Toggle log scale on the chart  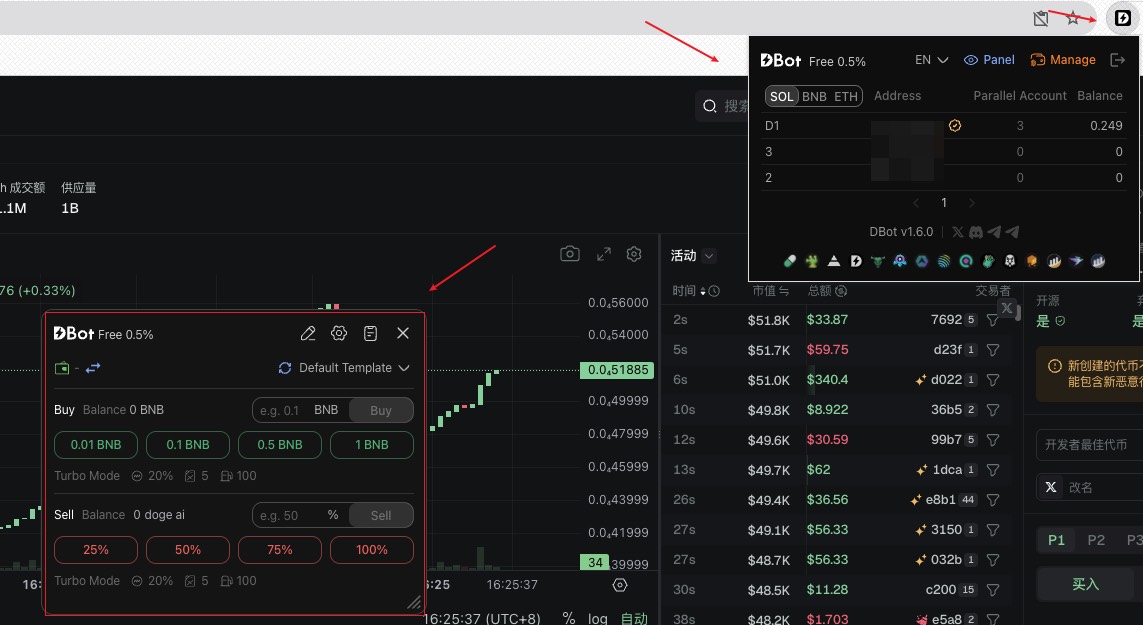tap(597, 618)
